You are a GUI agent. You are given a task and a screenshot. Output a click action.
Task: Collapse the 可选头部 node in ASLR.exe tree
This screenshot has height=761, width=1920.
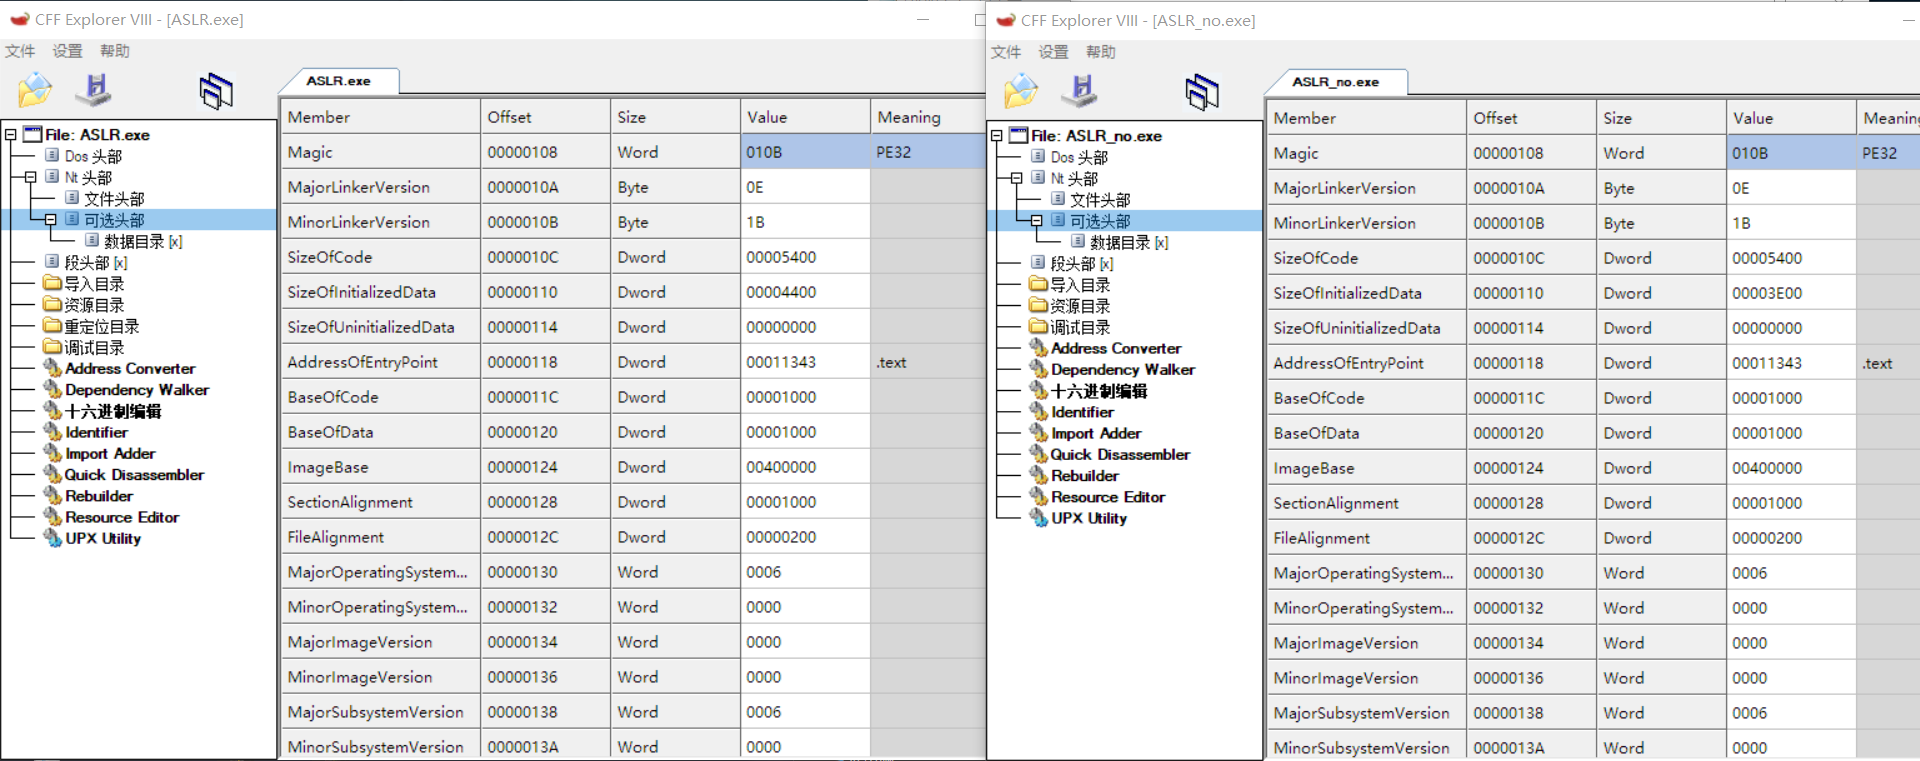coord(51,220)
